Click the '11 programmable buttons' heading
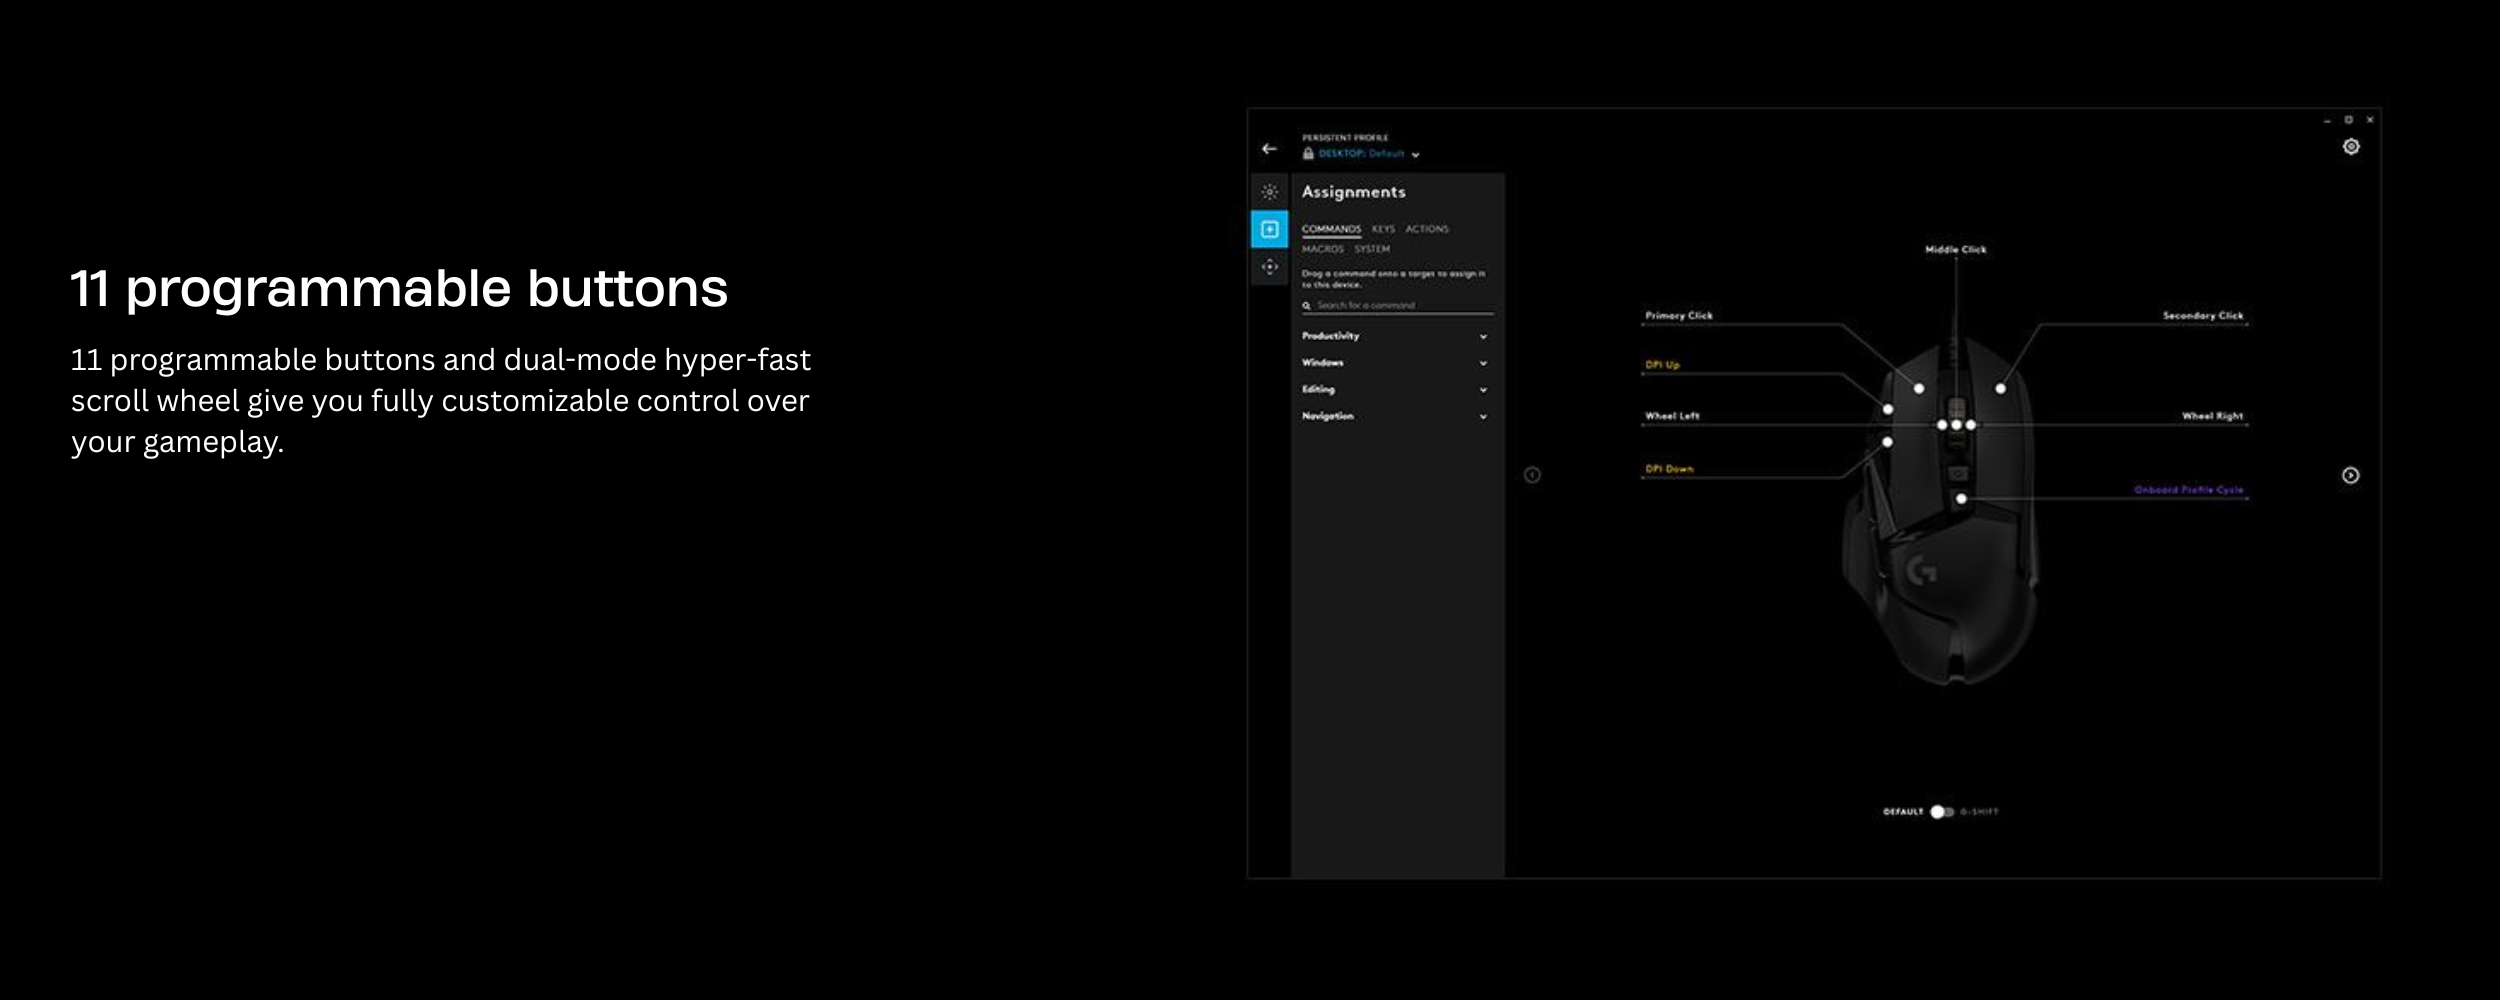The image size is (2500, 1000). click(399, 289)
